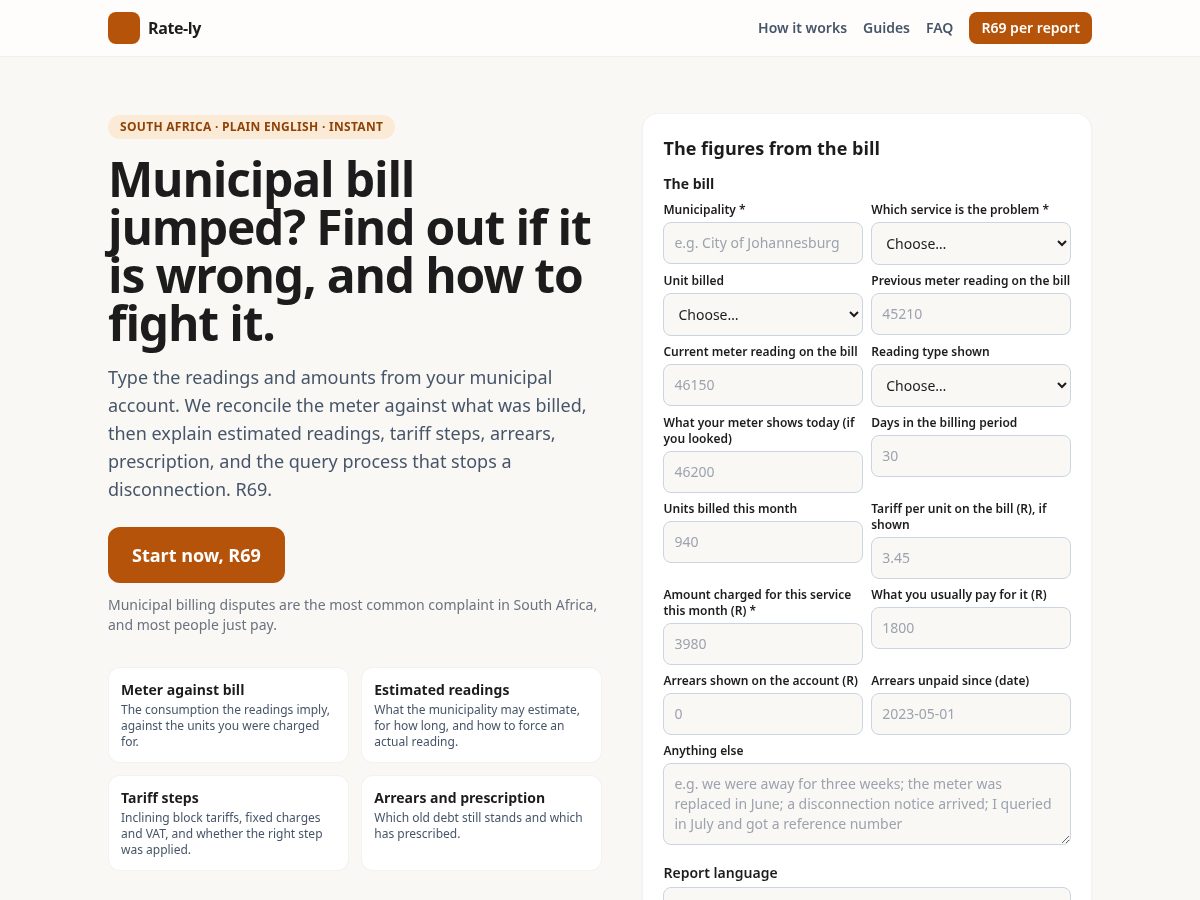The width and height of the screenshot is (1200, 900).
Task: Click the What your meter shows today field
Action: (x=763, y=472)
